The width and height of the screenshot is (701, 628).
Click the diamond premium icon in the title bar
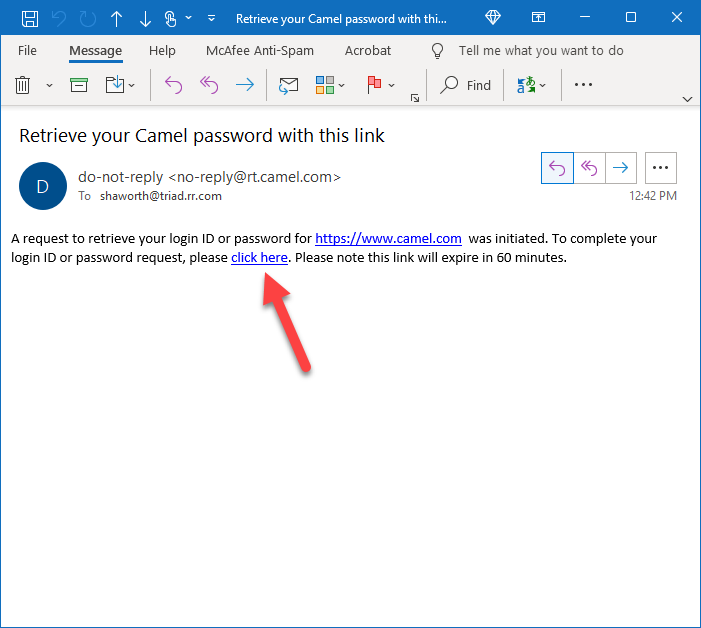493,17
